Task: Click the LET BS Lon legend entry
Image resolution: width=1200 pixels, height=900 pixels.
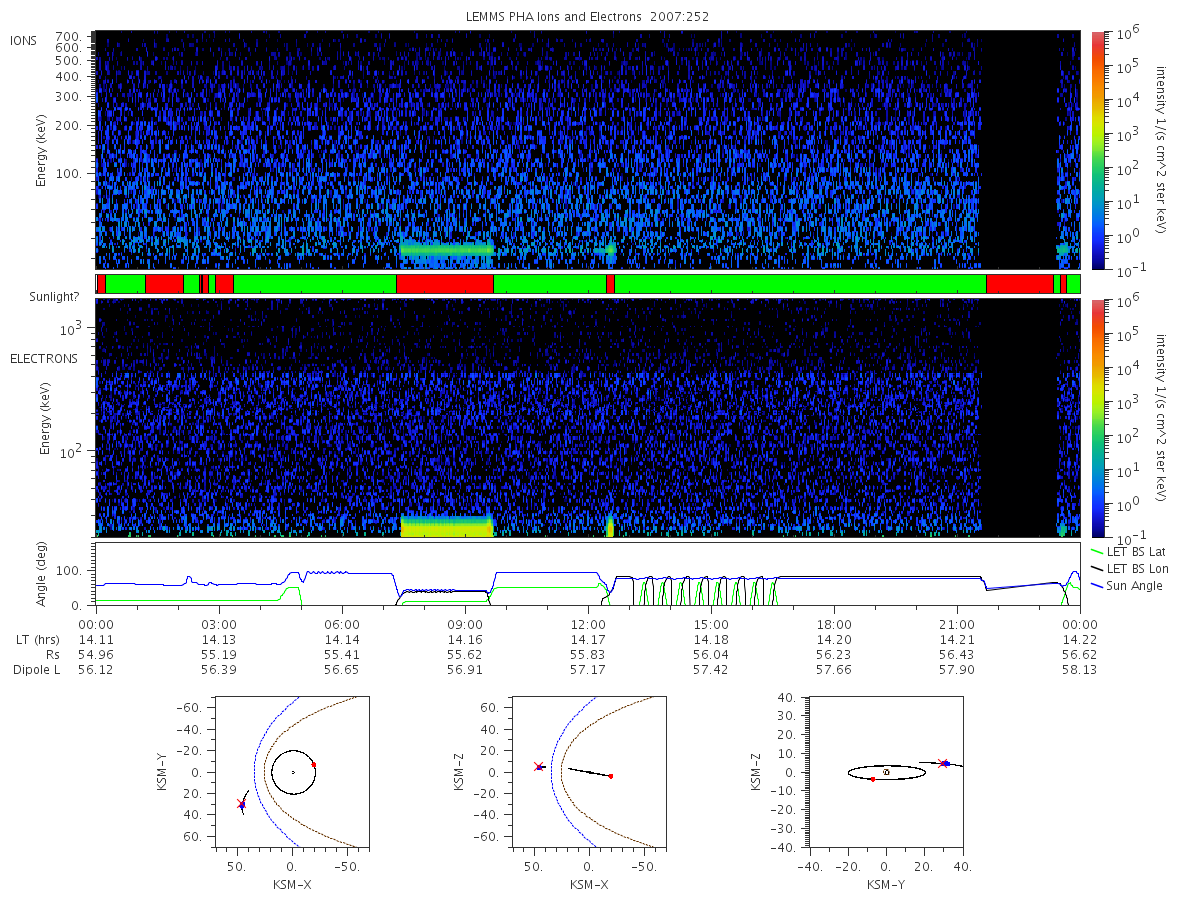Action: coord(1129,568)
